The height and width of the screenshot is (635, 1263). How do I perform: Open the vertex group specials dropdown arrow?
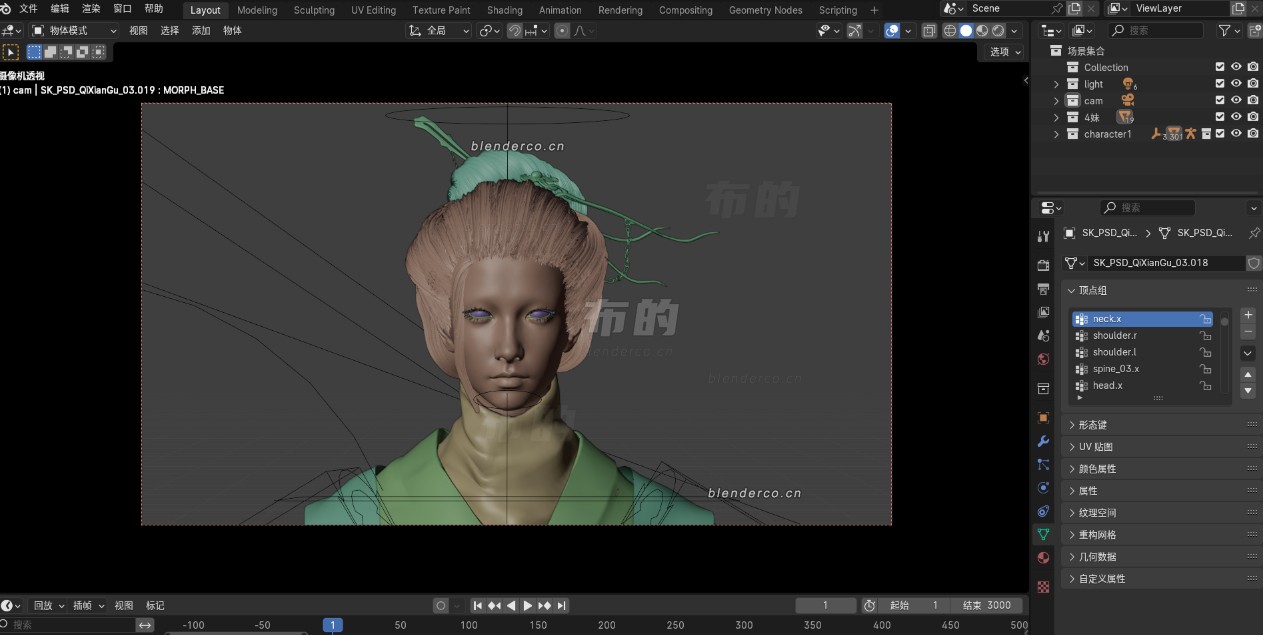1248,353
